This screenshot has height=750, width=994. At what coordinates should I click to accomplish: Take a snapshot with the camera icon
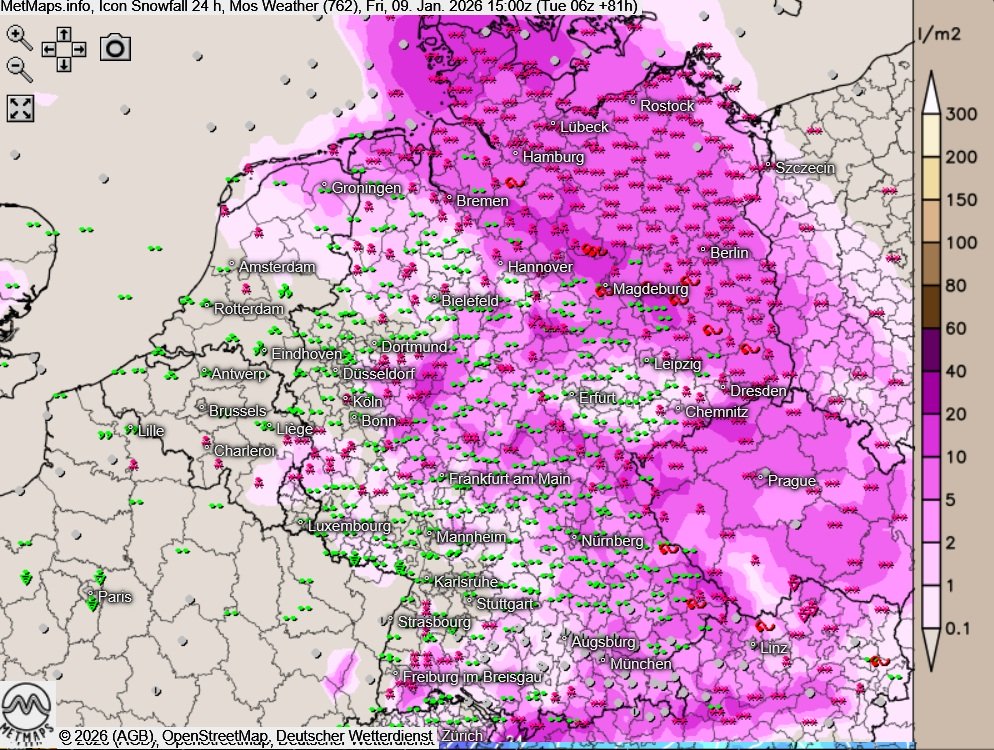pyautogui.click(x=115, y=48)
